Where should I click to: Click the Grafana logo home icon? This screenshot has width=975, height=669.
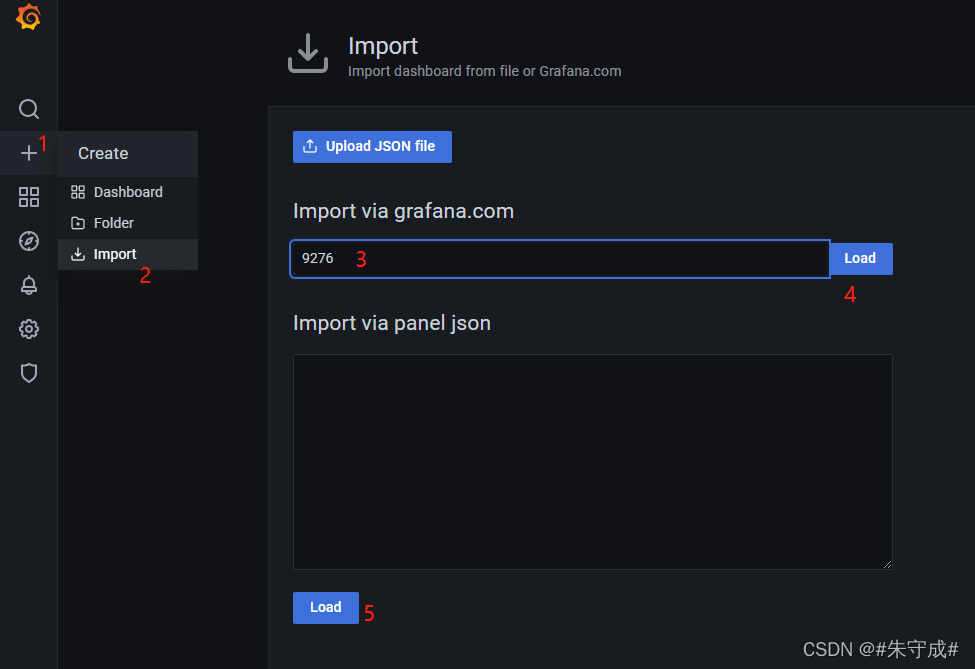pyautogui.click(x=28, y=18)
